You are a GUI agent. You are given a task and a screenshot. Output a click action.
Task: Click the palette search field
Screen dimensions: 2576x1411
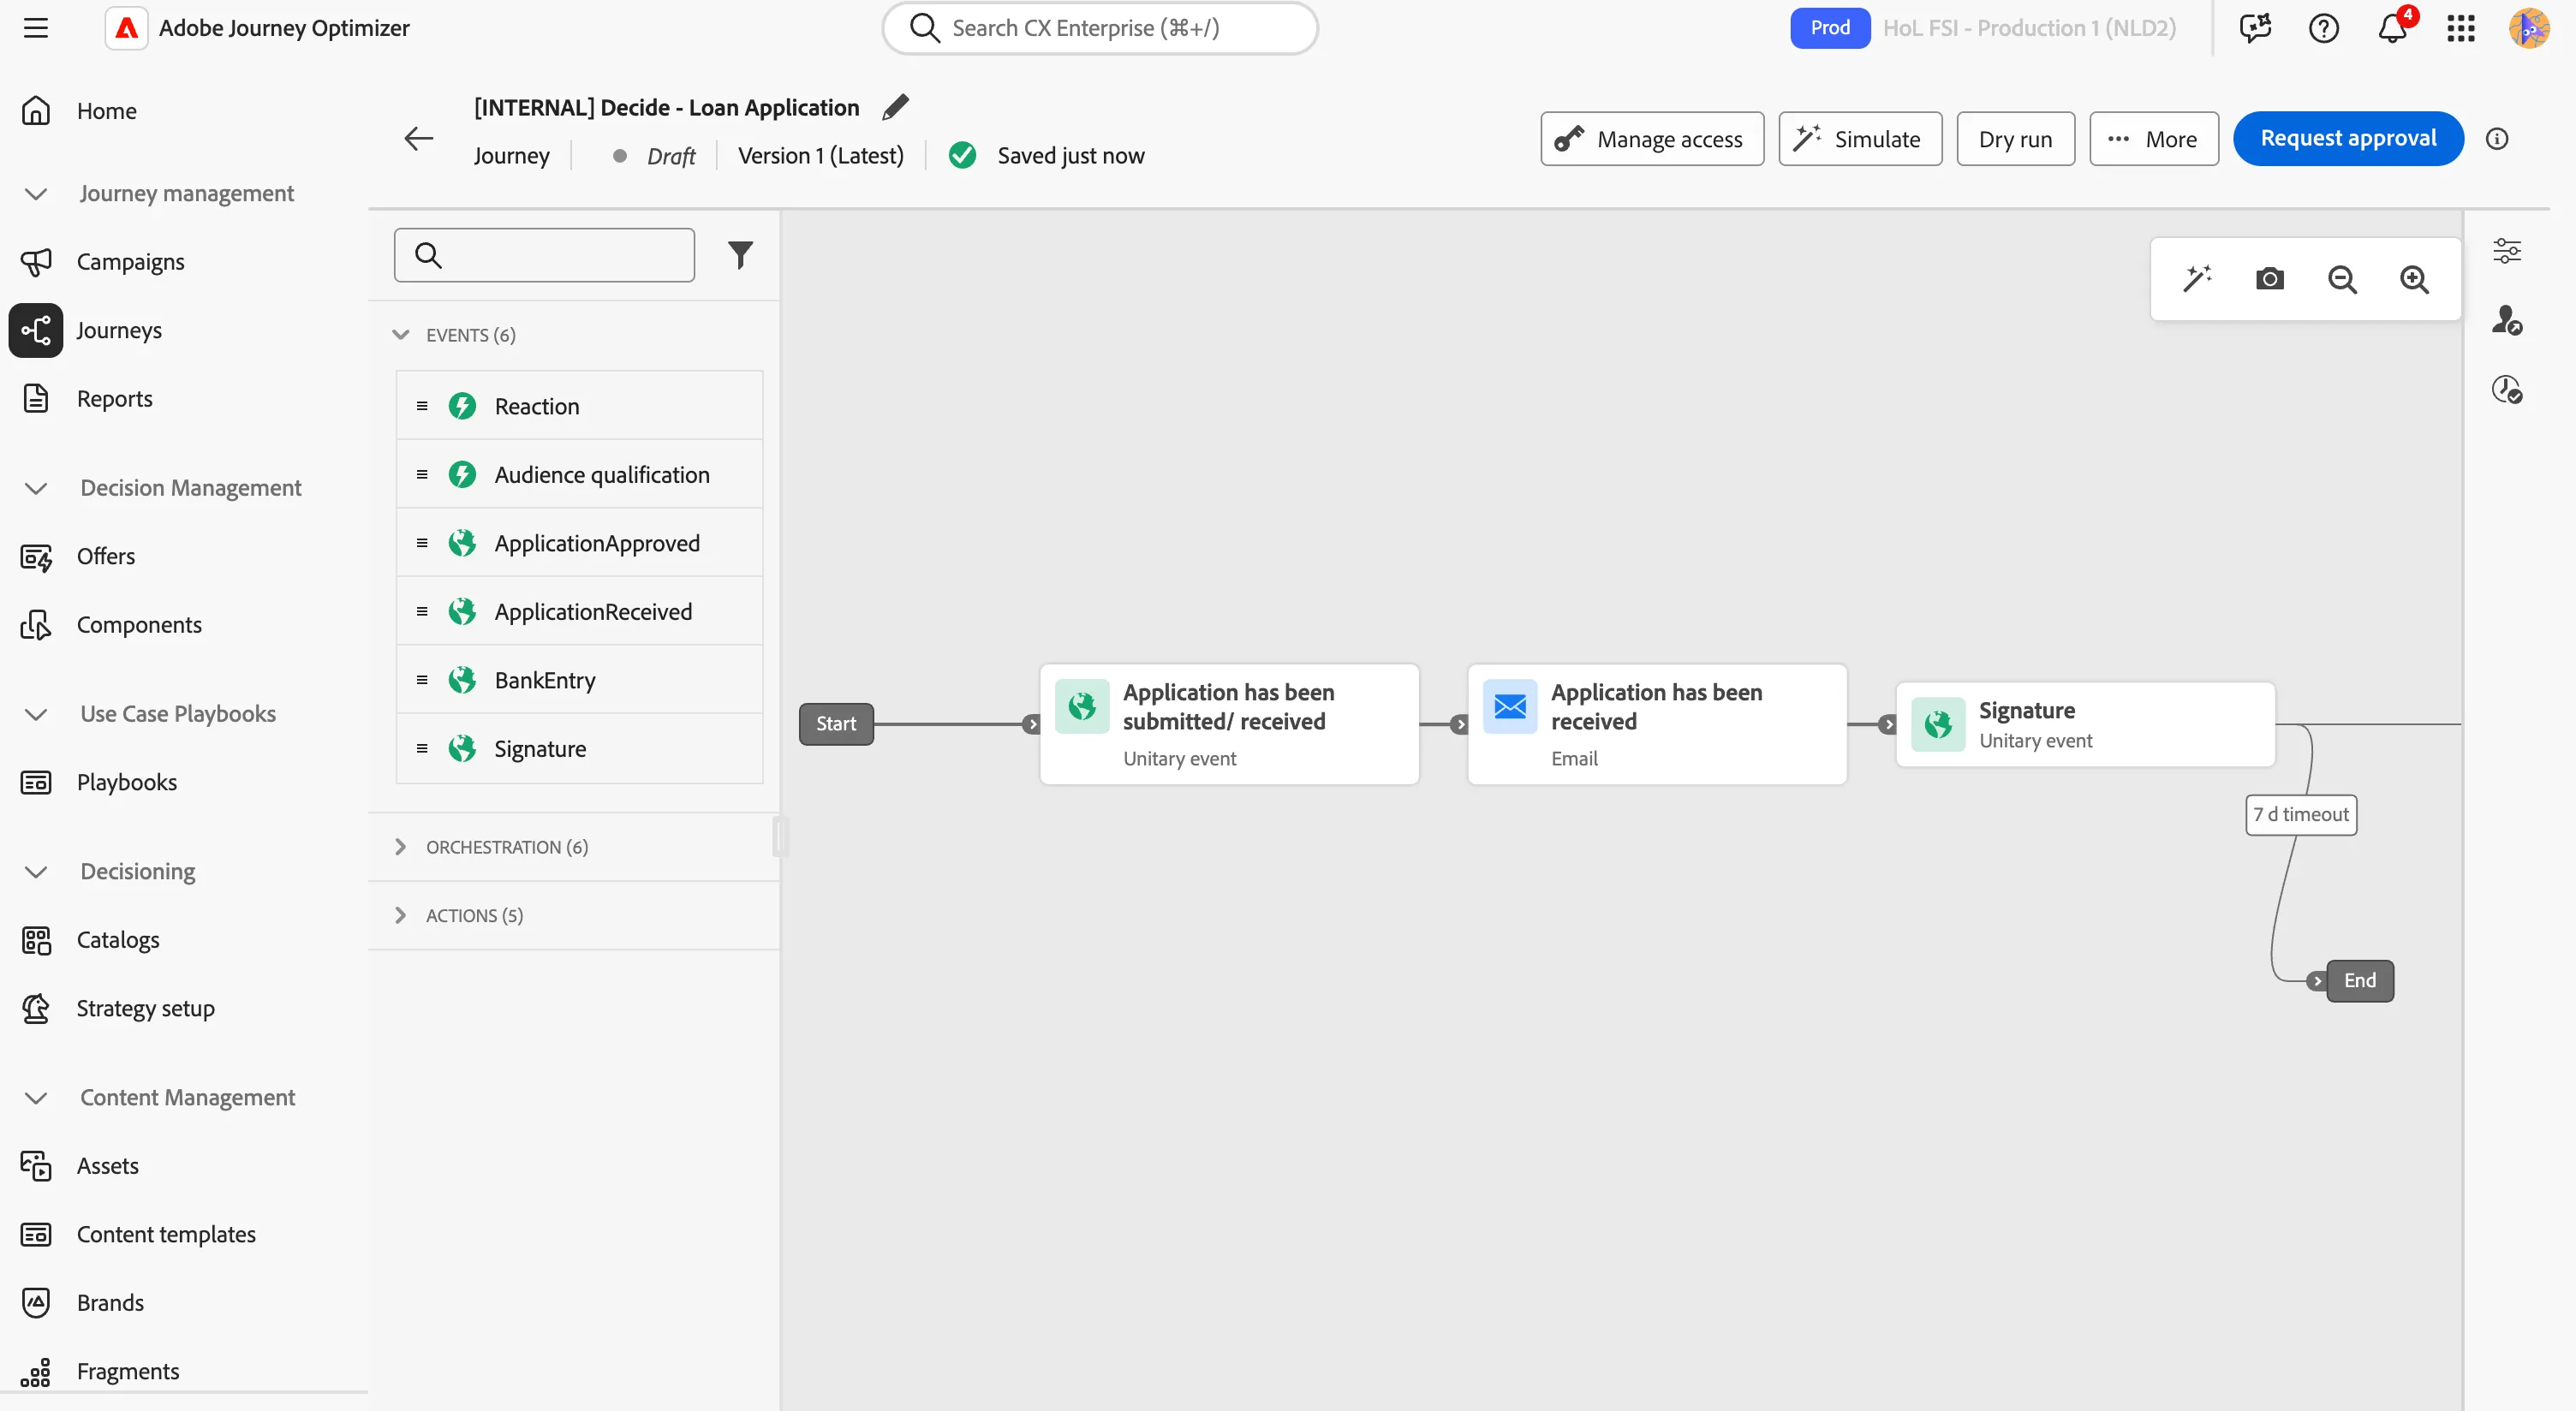pos(544,255)
